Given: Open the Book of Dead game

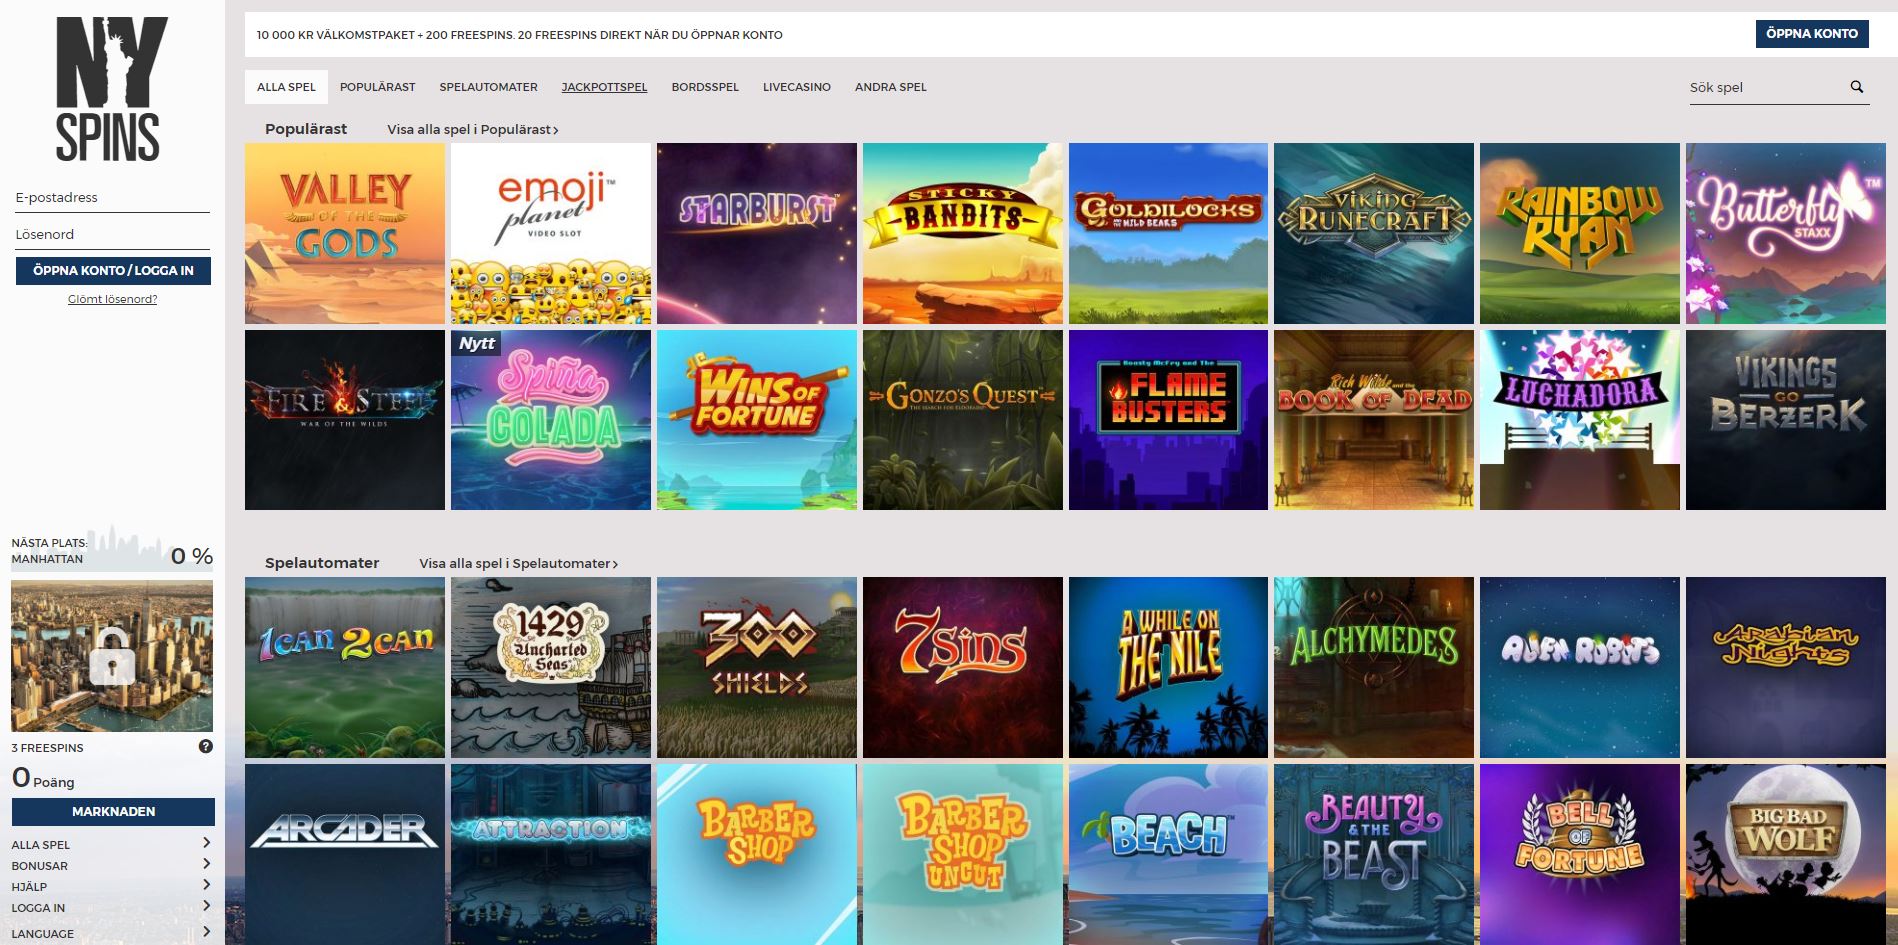Looking at the screenshot, I should 1373,420.
